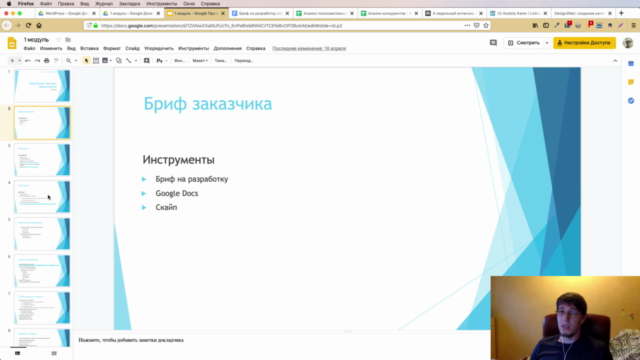This screenshot has width=640, height=360.
Task: Open the Слайд menu
Action: (132, 48)
